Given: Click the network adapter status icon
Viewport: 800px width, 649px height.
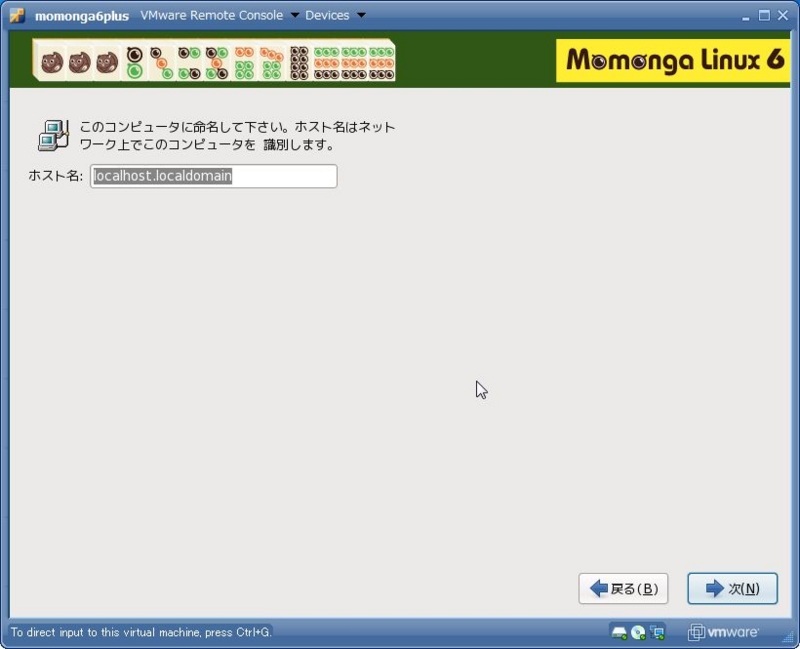Looking at the screenshot, I should 657,633.
